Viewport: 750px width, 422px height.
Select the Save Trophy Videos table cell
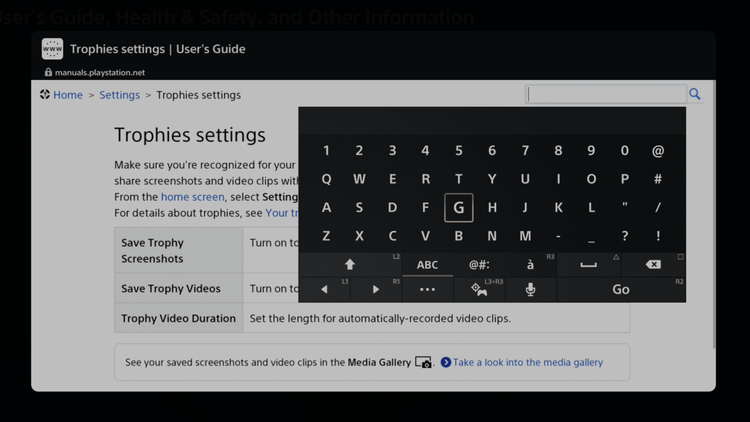point(178,288)
